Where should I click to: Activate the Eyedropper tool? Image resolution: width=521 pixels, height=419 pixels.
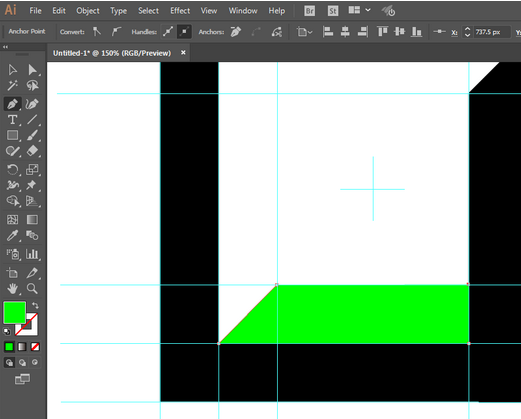pos(12,236)
